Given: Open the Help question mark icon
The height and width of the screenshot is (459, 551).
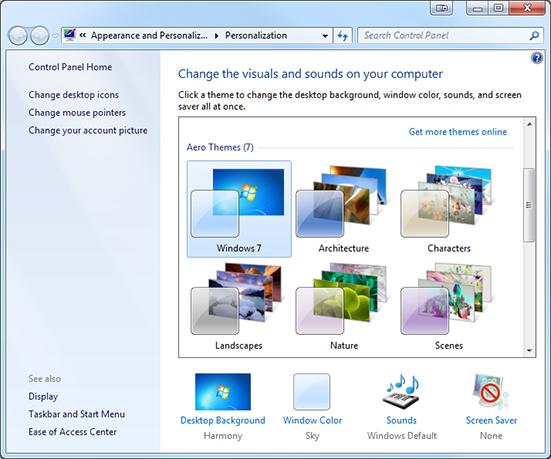Looking at the screenshot, I should tap(537, 58).
